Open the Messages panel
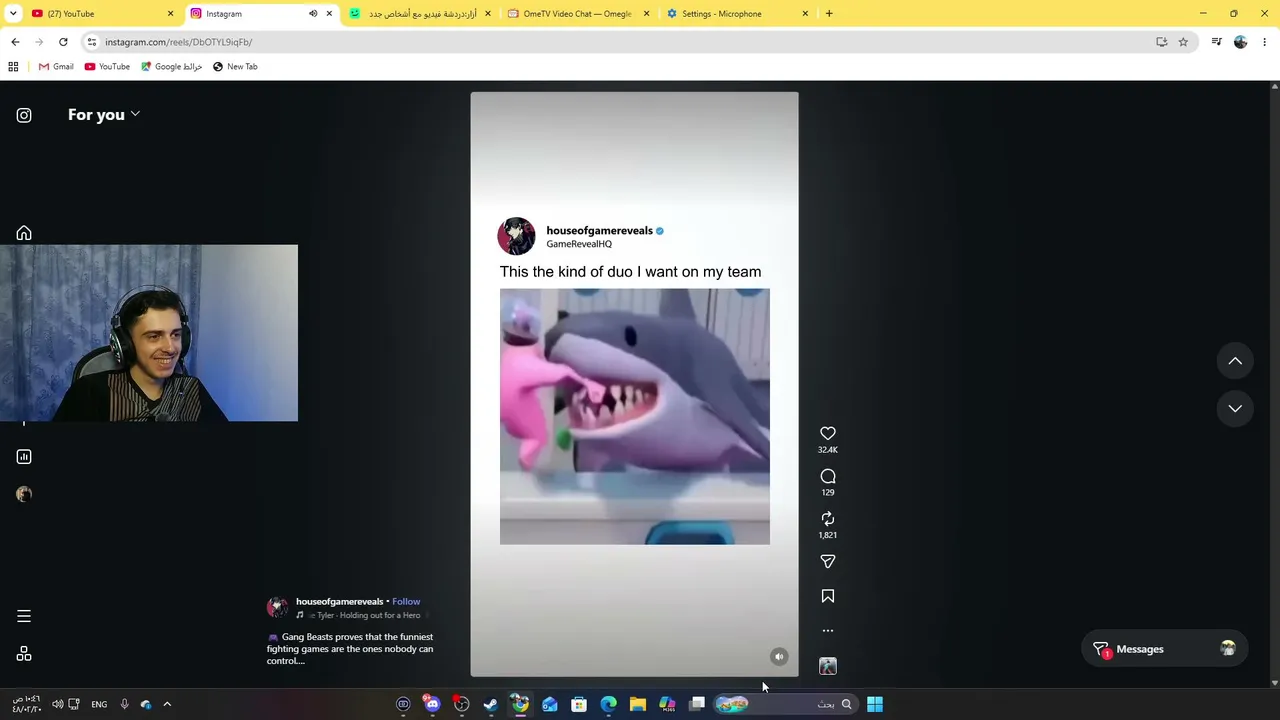1280x720 pixels. pos(1164,649)
